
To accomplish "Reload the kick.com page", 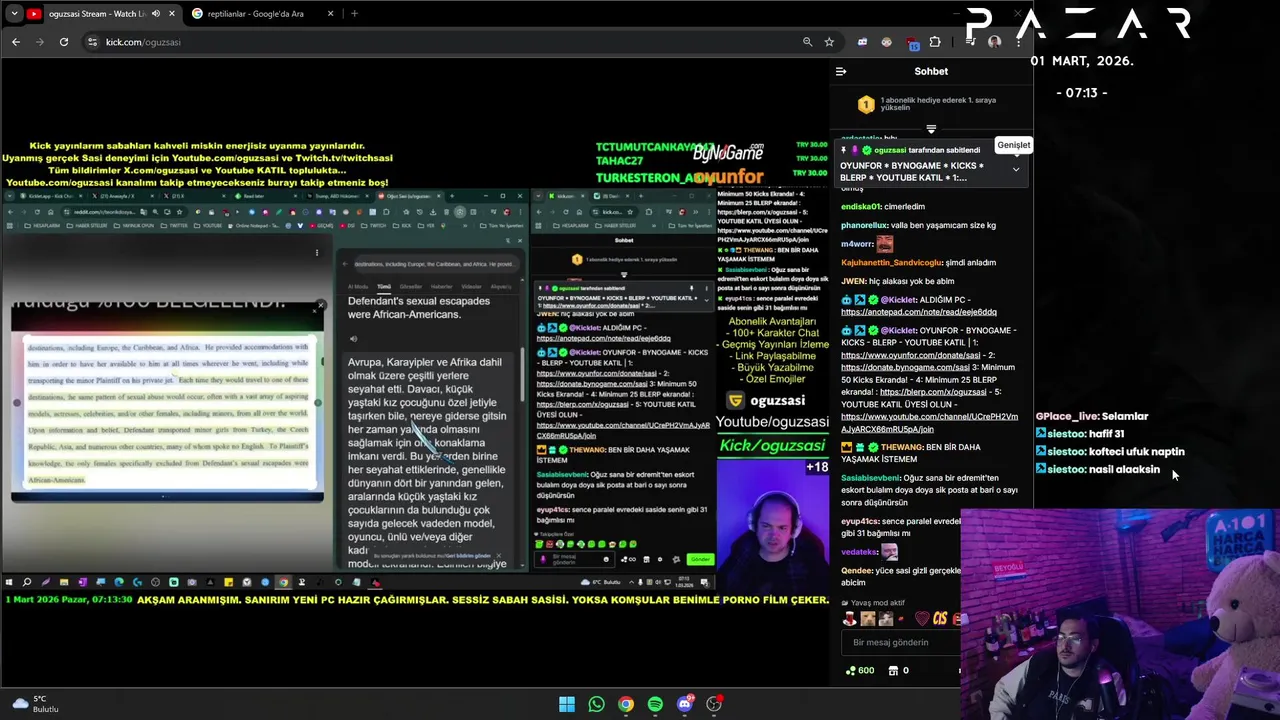I will pos(64,42).
